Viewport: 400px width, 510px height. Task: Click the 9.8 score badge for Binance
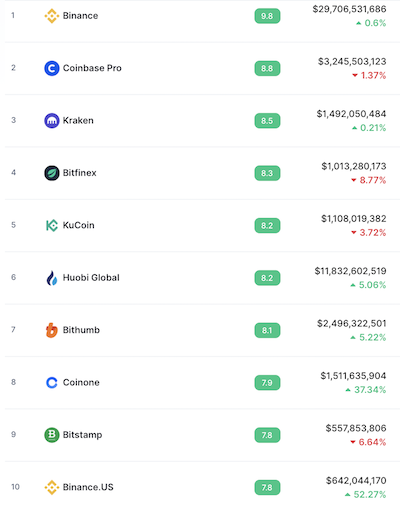tap(267, 16)
